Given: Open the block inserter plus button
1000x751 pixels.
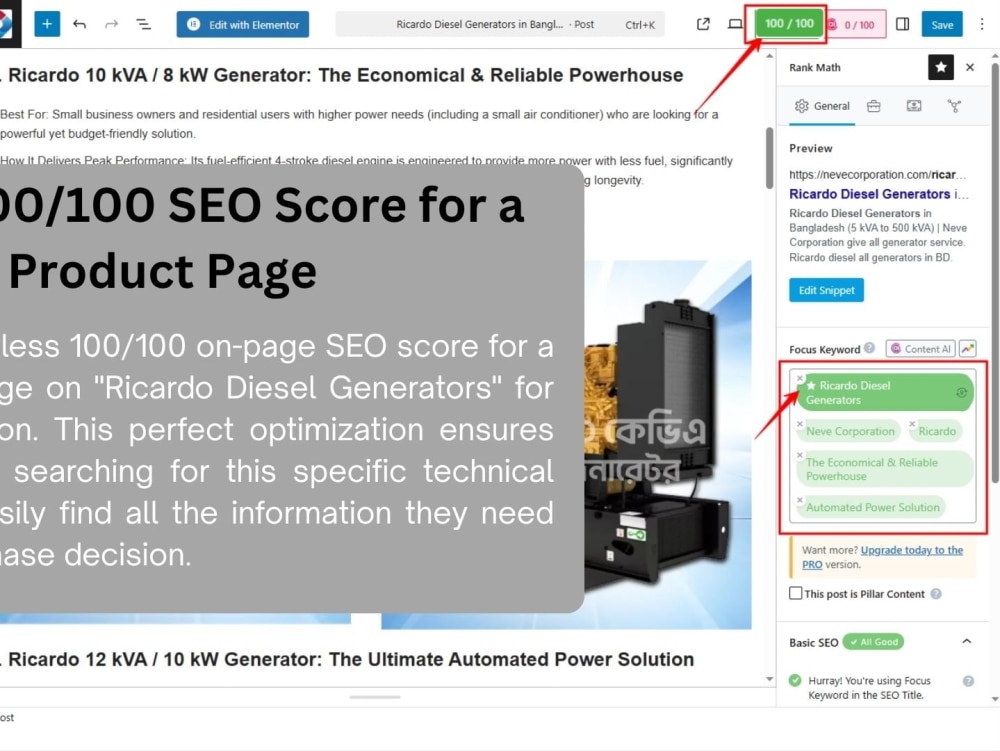Looking at the screenshot, I should [47, 24].
